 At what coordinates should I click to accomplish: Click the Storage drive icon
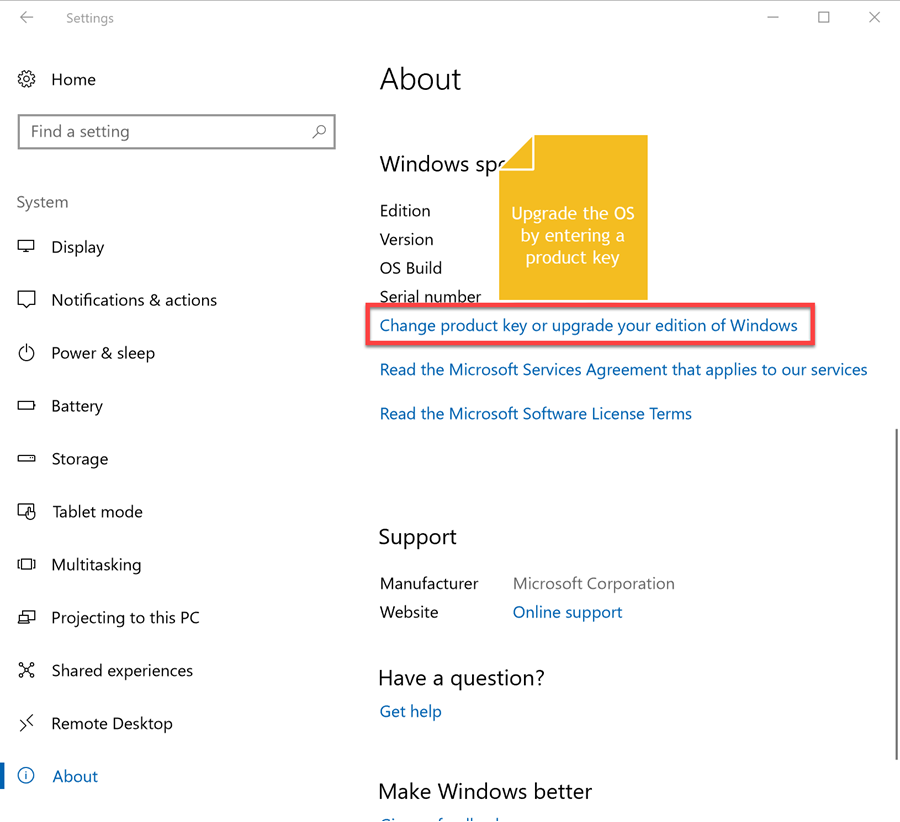[x=27, y=459]
